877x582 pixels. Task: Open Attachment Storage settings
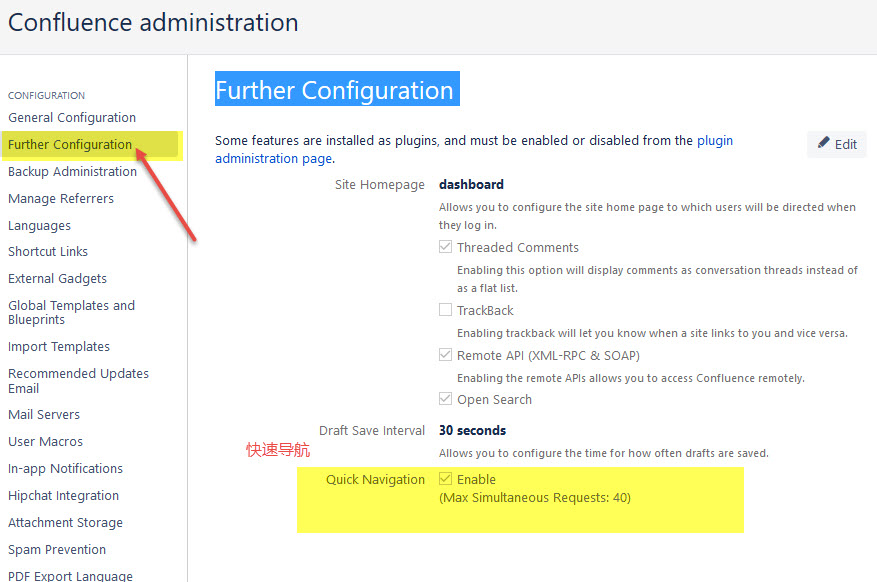[x=65, y=523]
